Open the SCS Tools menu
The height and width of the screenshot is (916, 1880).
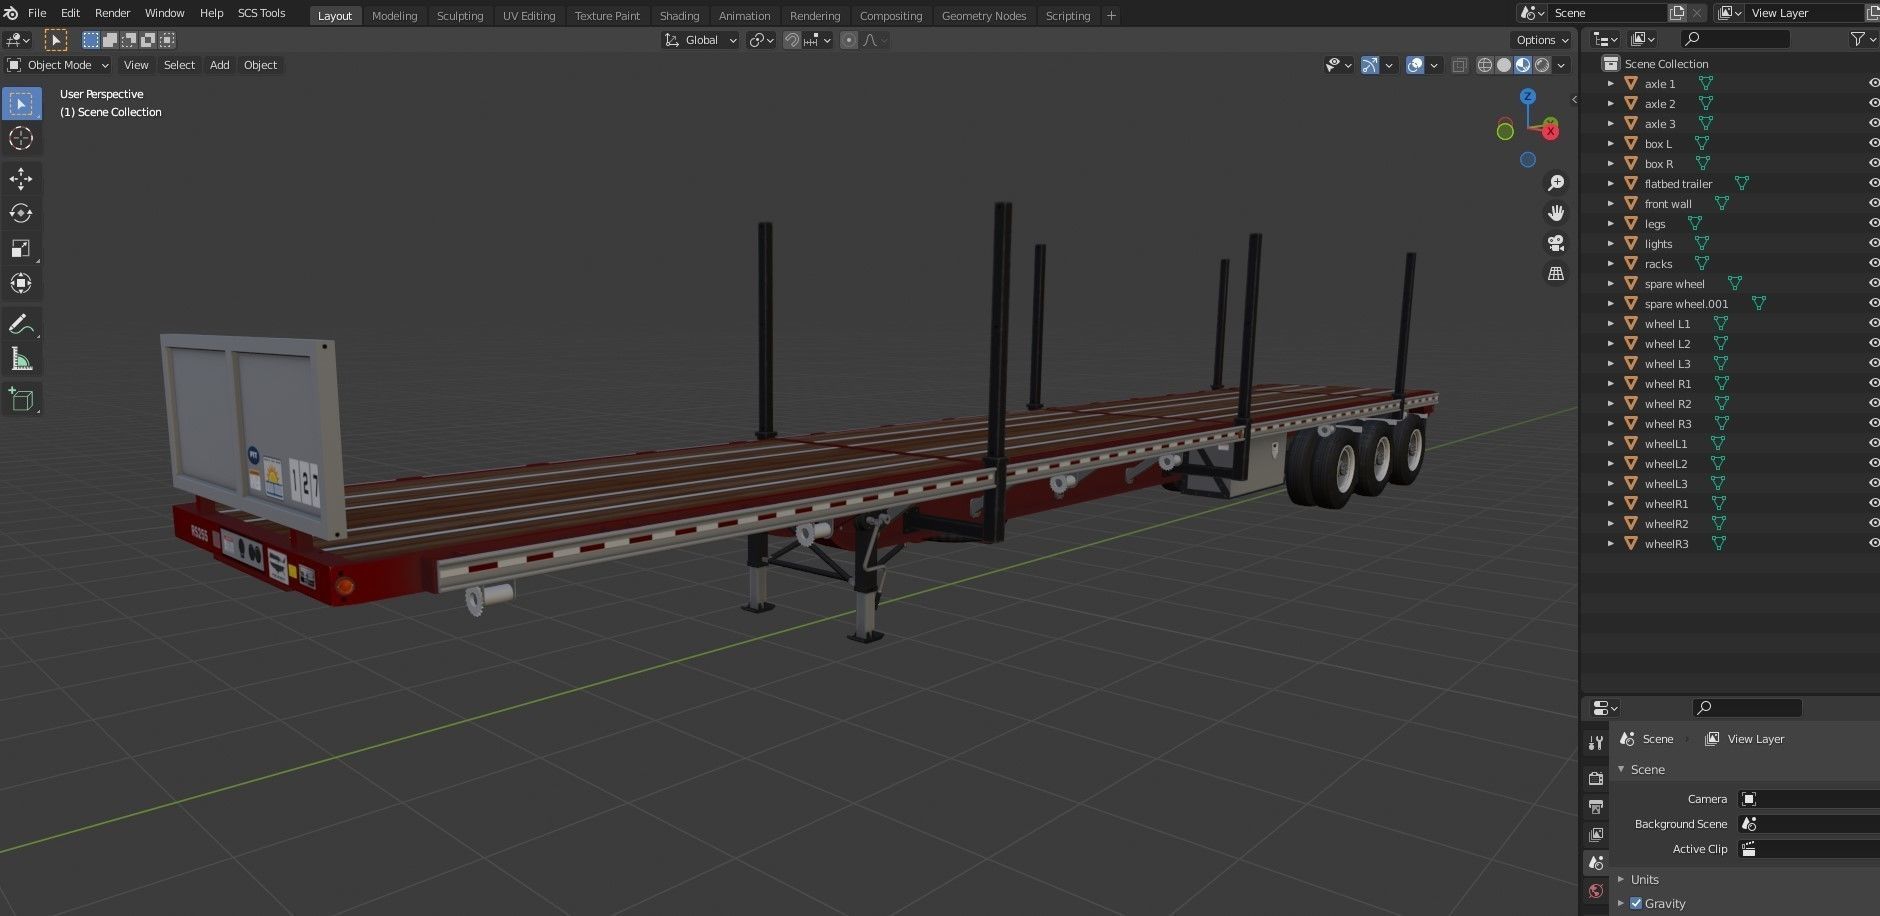261,13
